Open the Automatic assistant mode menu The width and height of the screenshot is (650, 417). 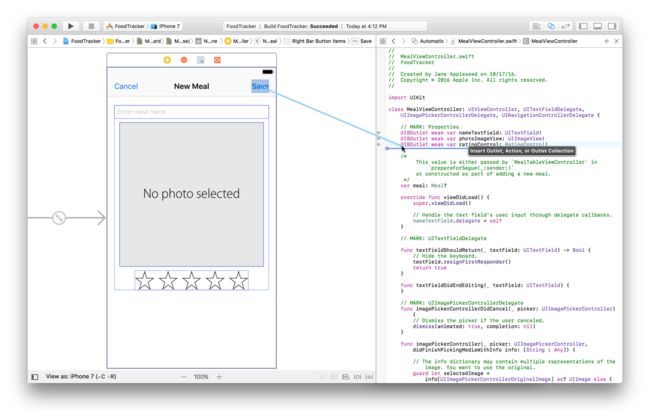point(427,41)
